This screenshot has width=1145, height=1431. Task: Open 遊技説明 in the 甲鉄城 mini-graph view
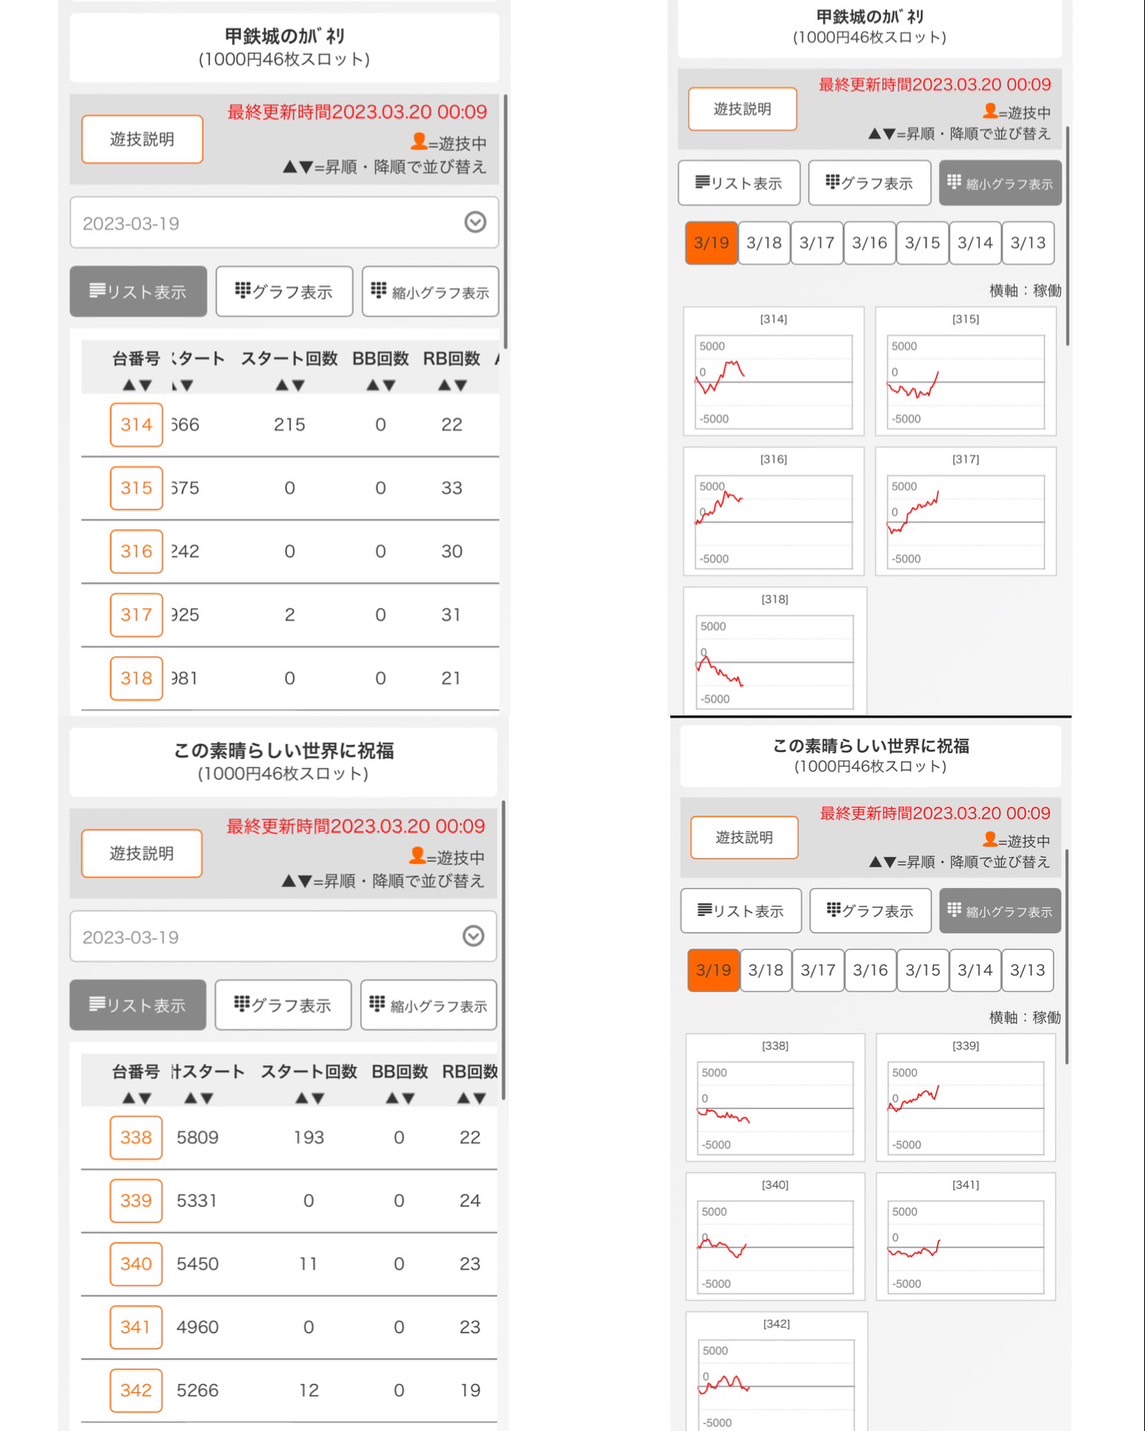point(742,109)
